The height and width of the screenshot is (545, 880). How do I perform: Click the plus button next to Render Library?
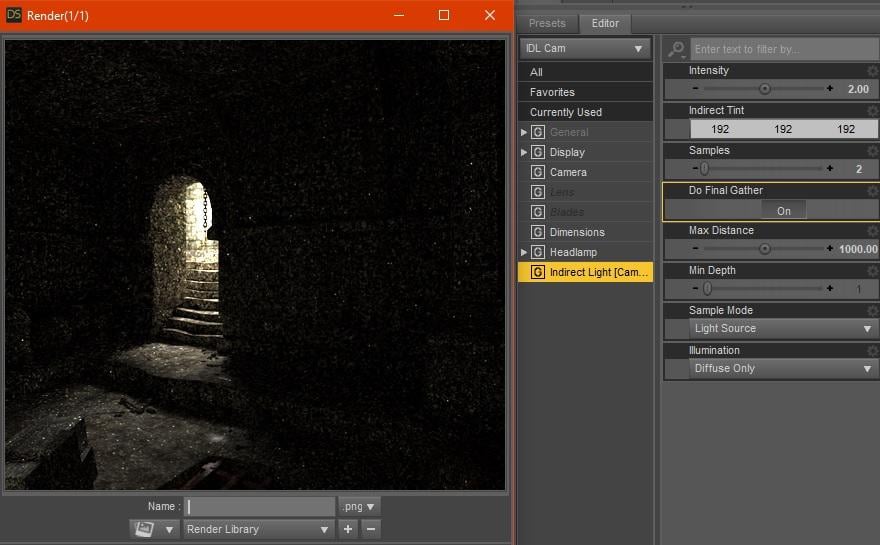tap(348, 529)
